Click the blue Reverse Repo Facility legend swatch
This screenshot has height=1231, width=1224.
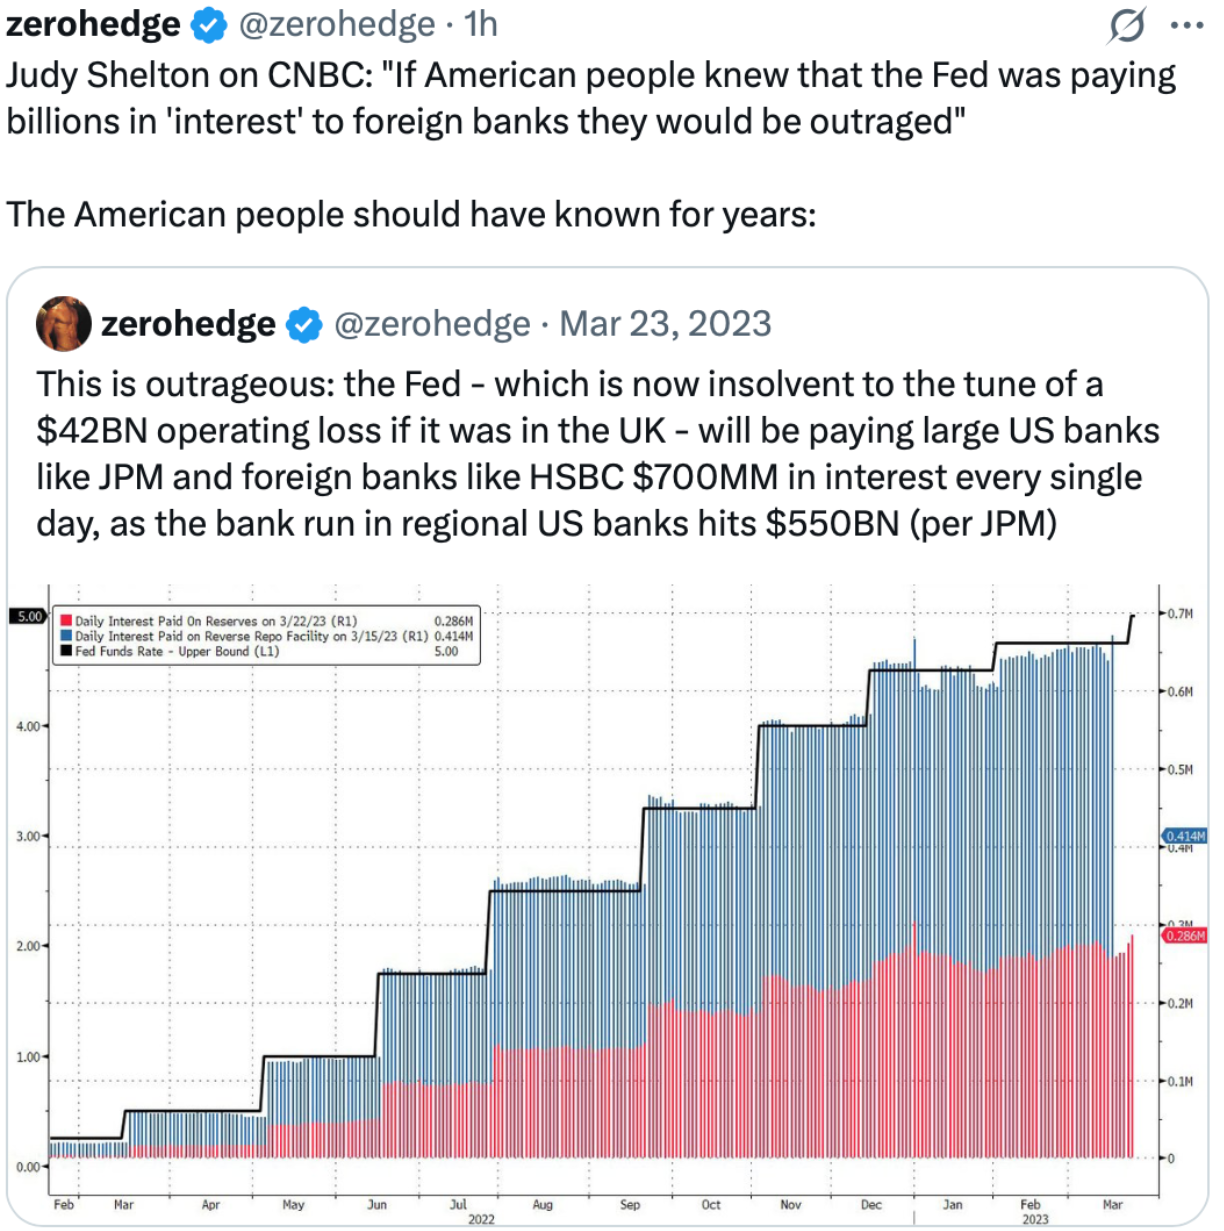pos(66,636)
